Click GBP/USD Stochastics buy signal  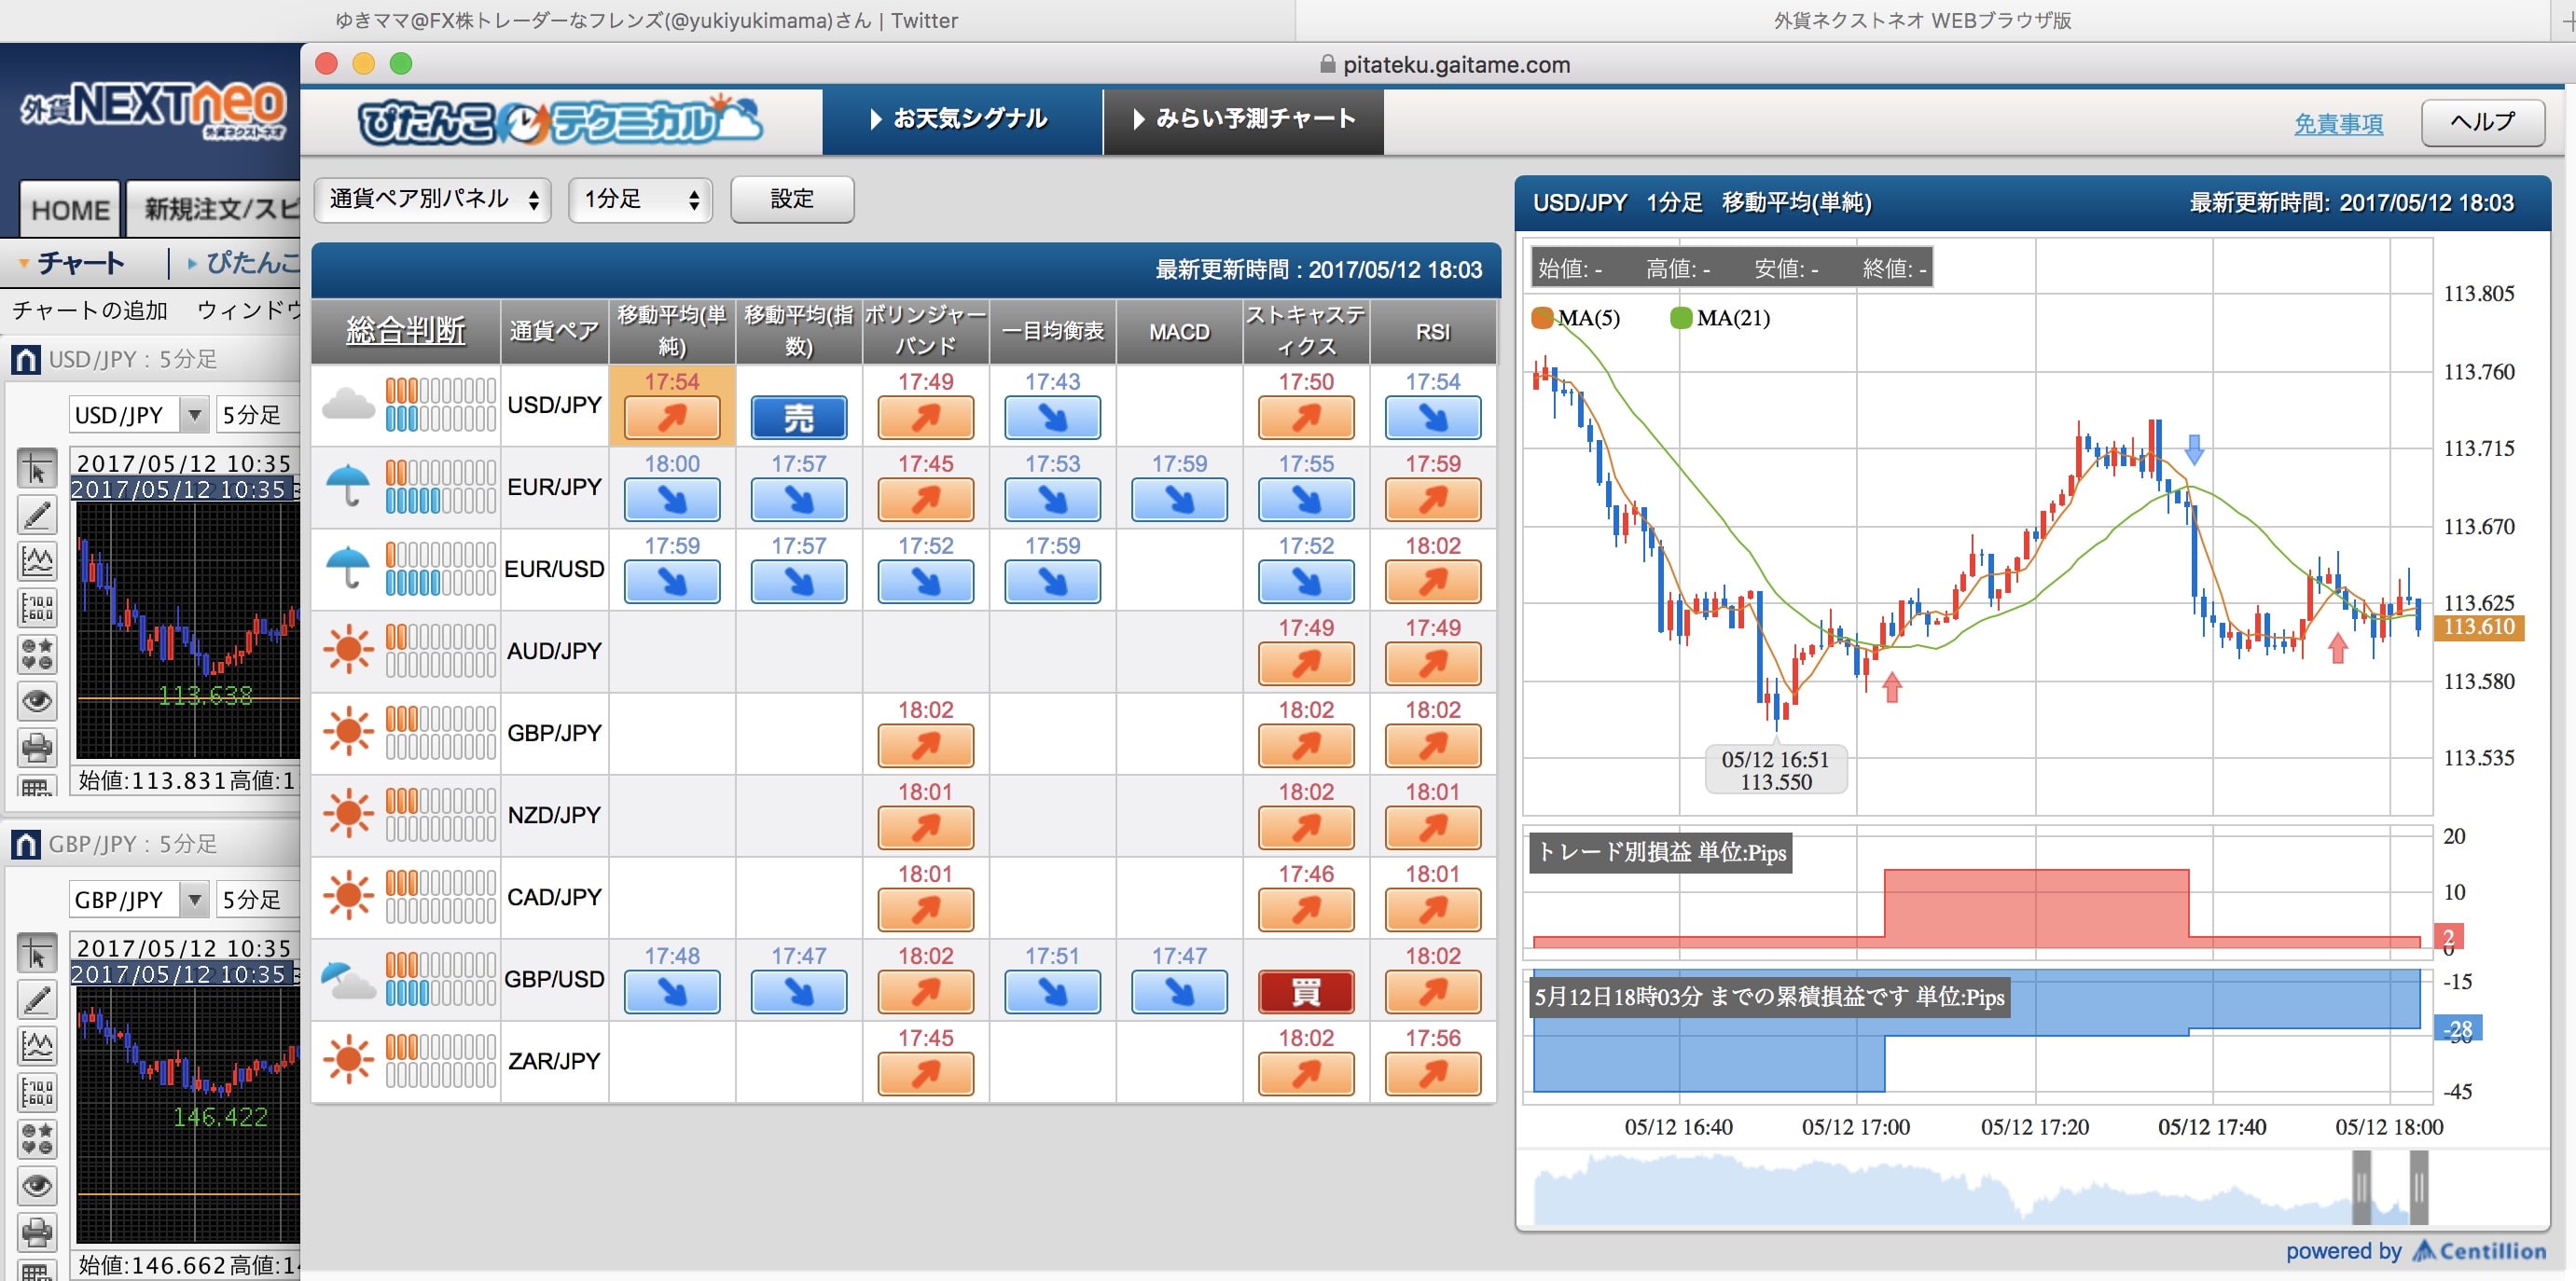pyautogui.click(x=1306, y=991)
